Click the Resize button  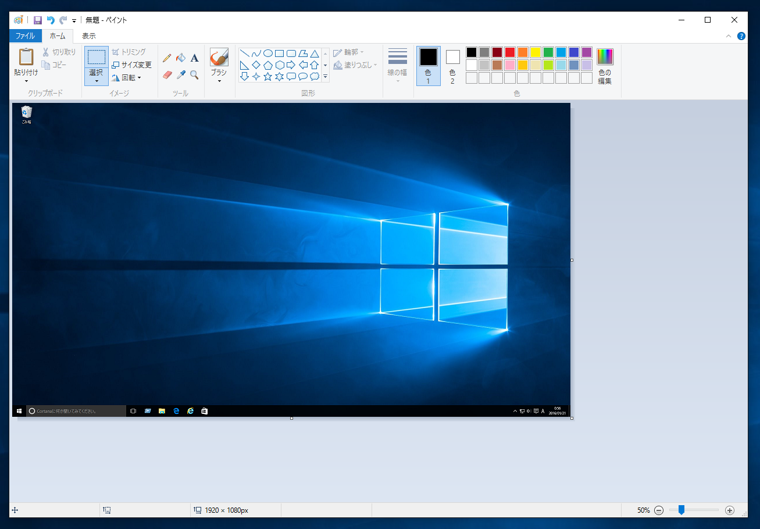132,64
